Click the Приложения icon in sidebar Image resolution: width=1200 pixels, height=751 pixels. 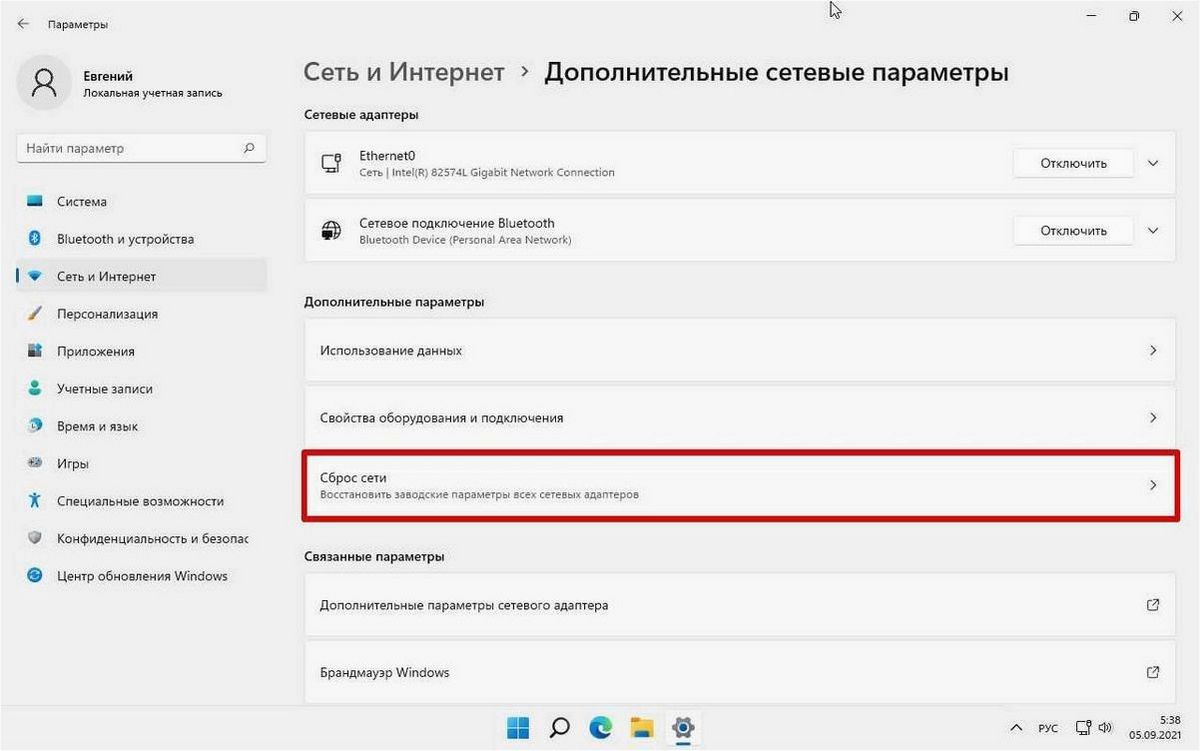point(35,351)
